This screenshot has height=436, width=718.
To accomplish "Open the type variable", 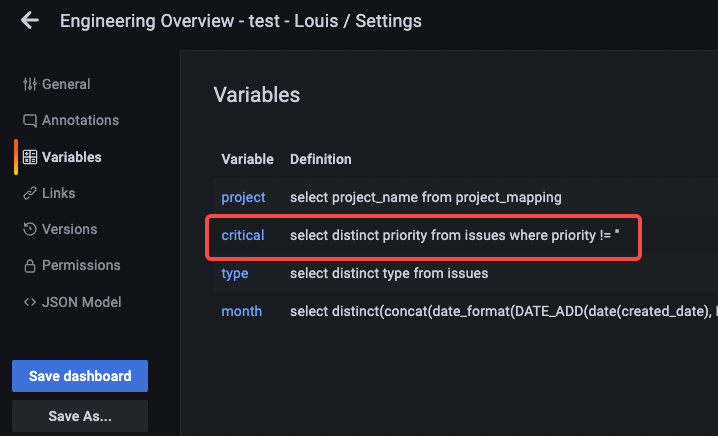I will 235,273.
